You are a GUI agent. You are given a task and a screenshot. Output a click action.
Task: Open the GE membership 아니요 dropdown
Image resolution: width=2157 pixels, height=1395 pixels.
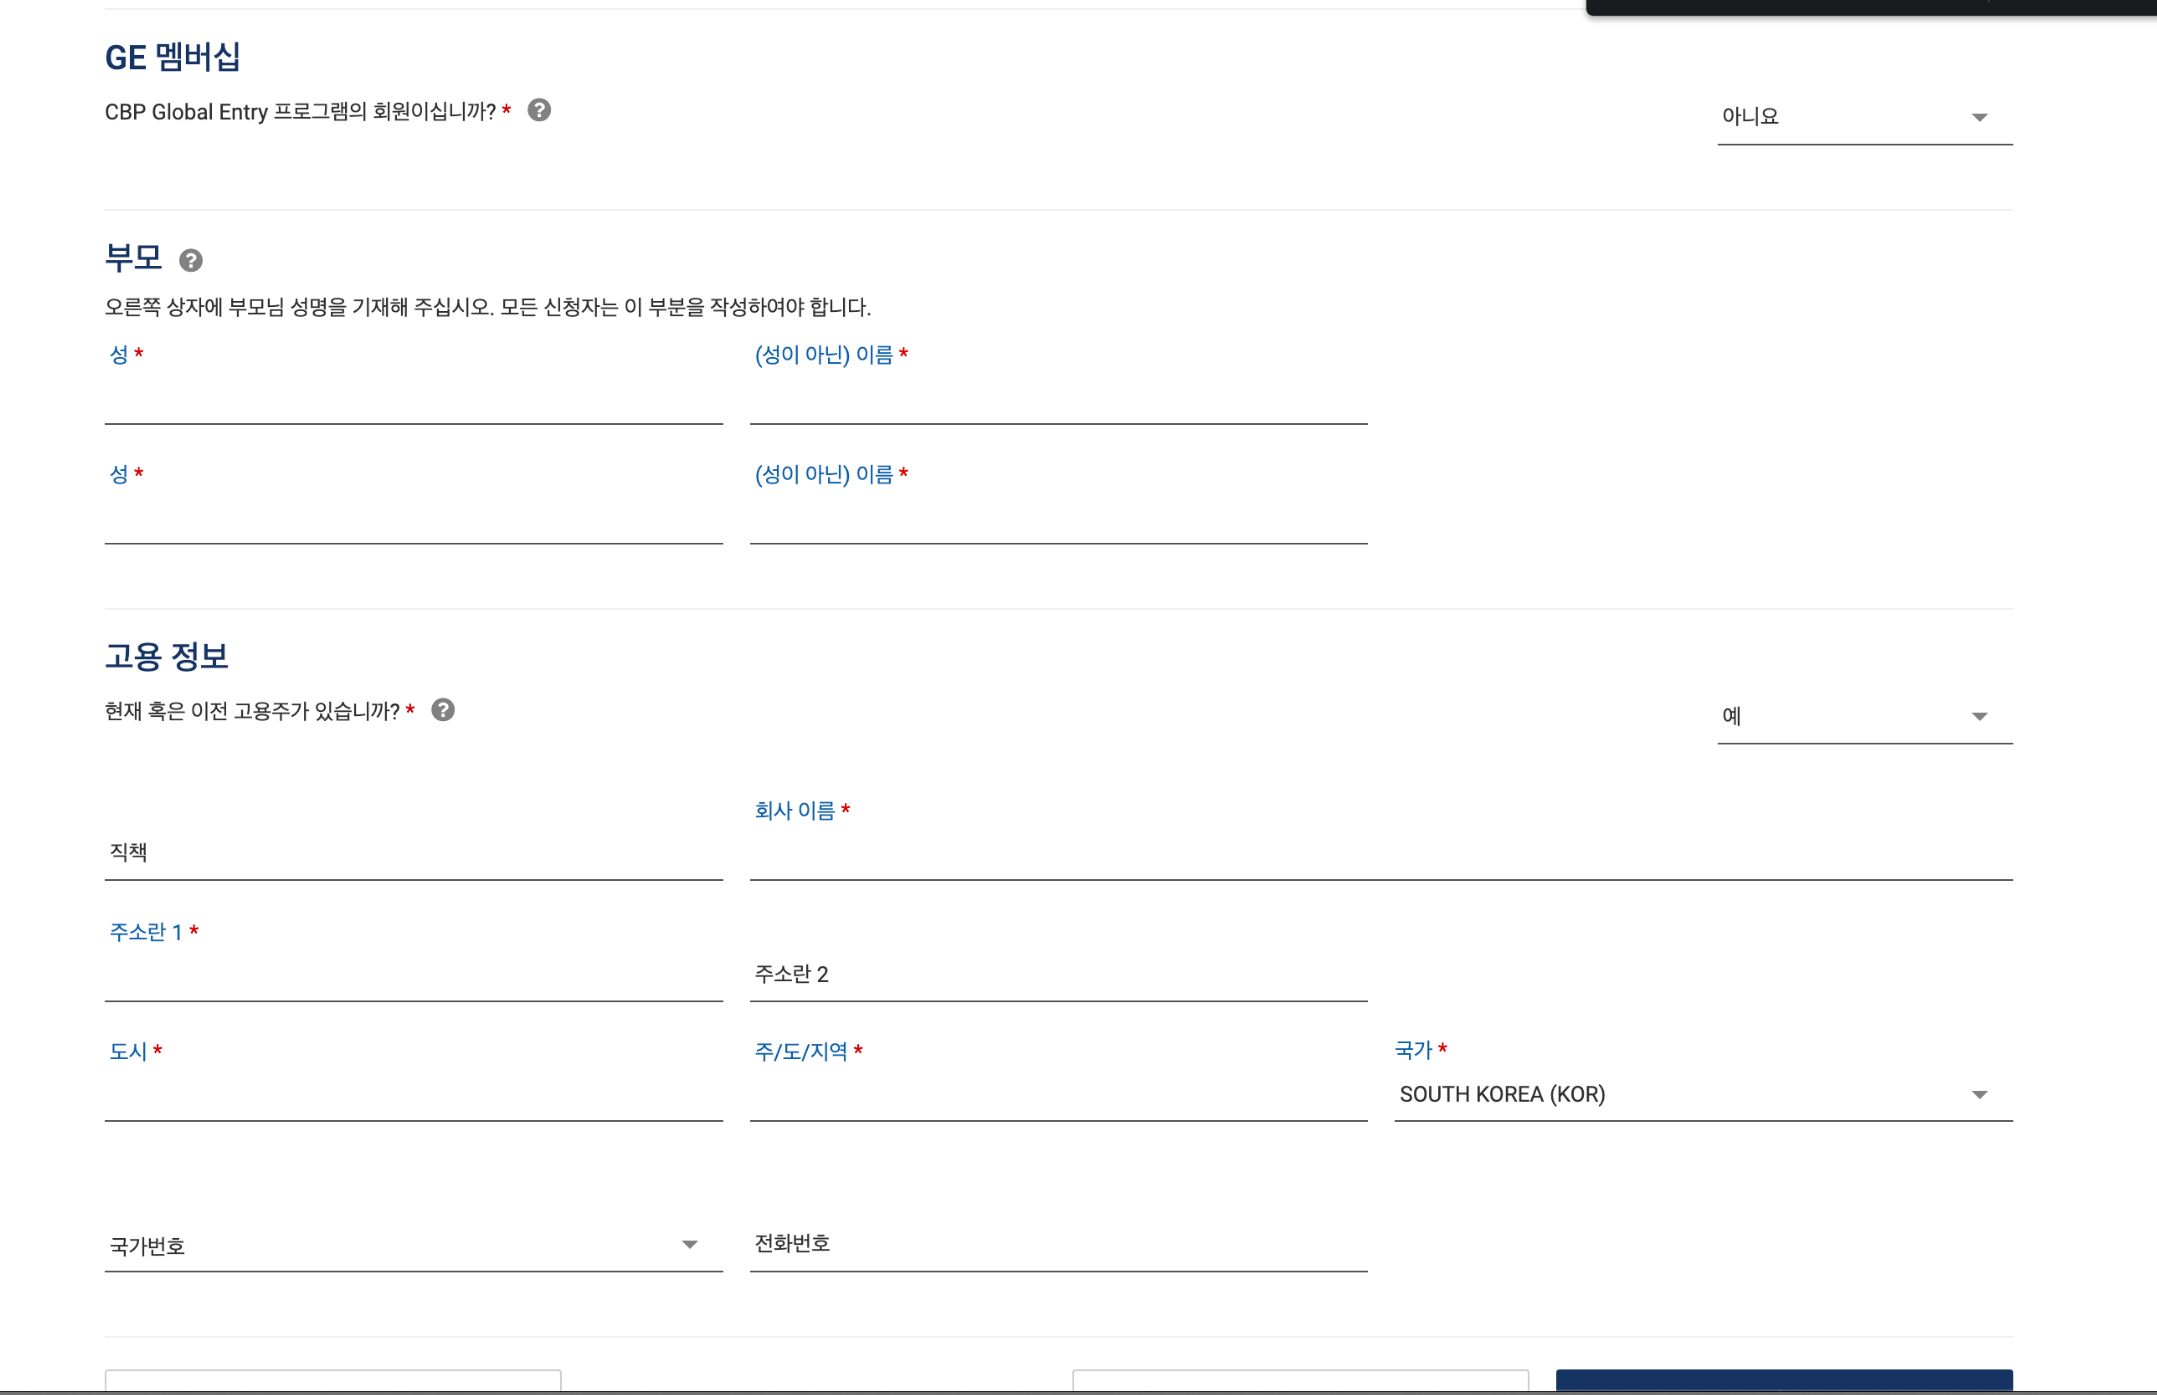coord(1863,117)
